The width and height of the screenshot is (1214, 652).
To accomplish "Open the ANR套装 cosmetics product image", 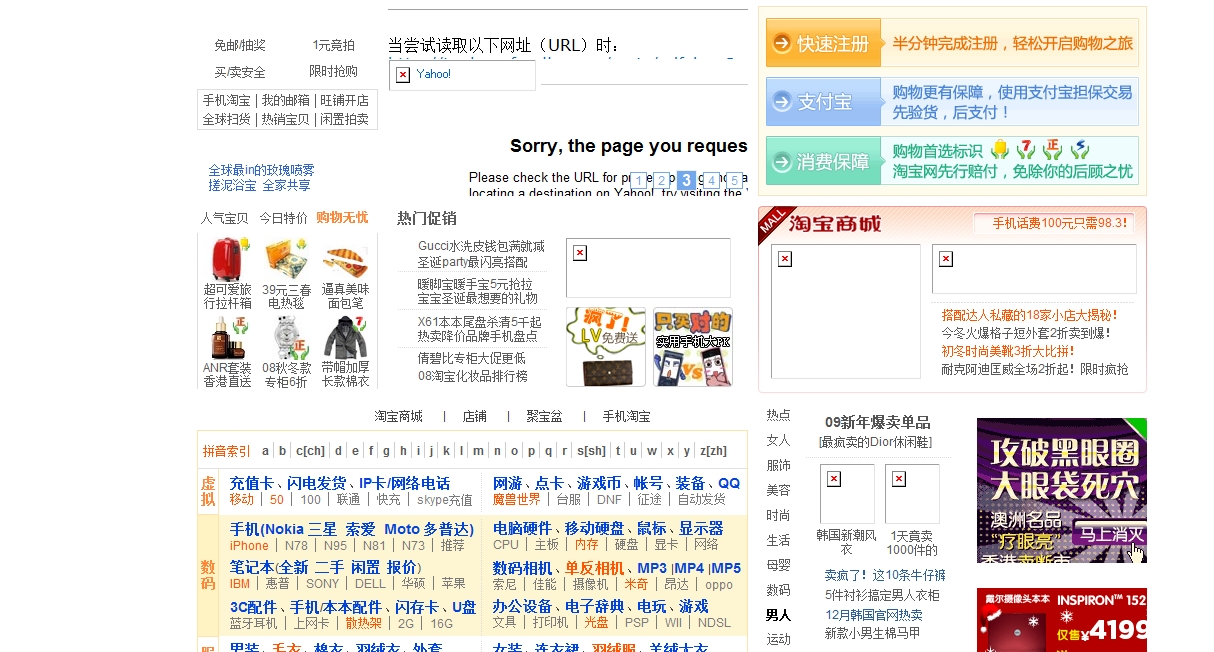I will (x=227, y=338).
